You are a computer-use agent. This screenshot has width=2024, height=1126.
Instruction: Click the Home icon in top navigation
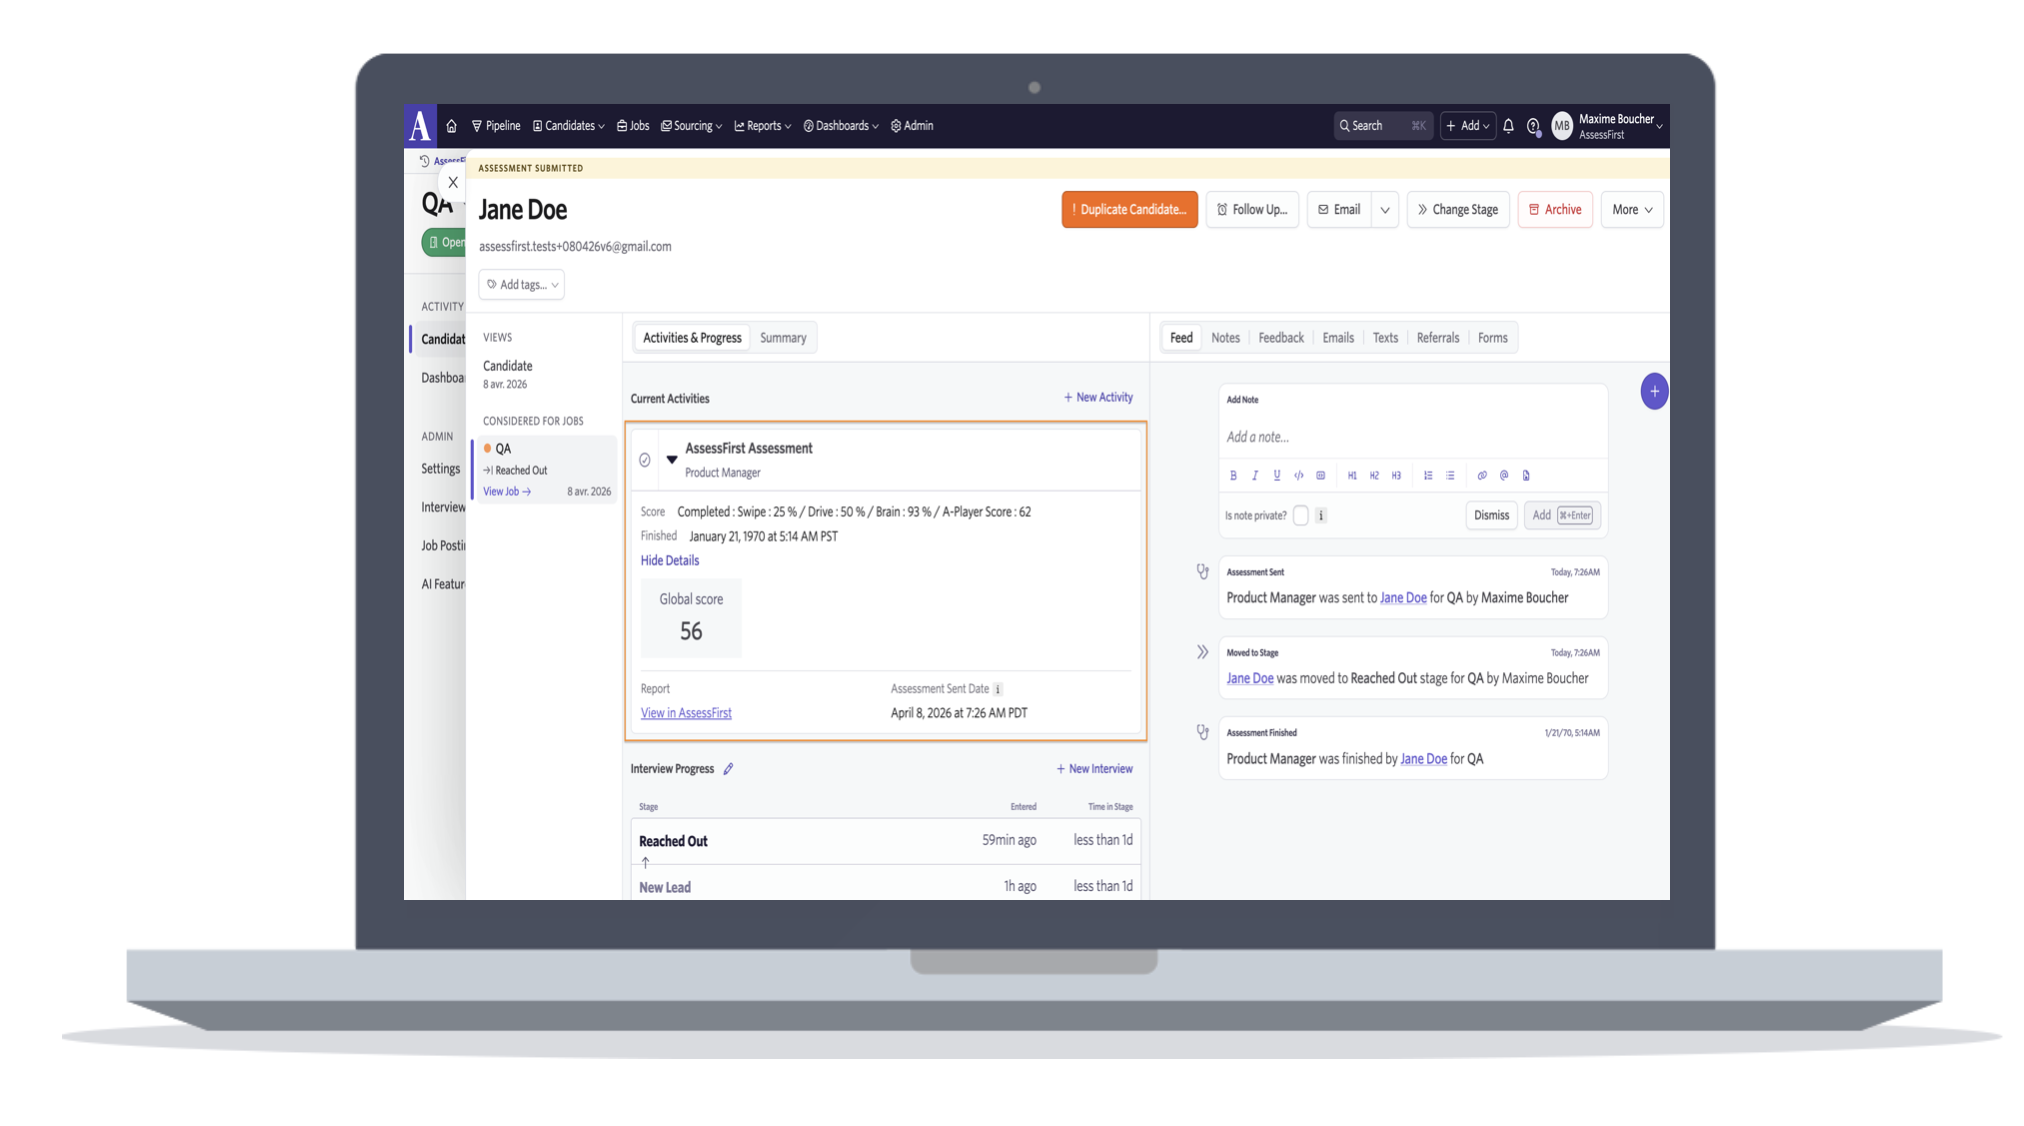(451, 126)
